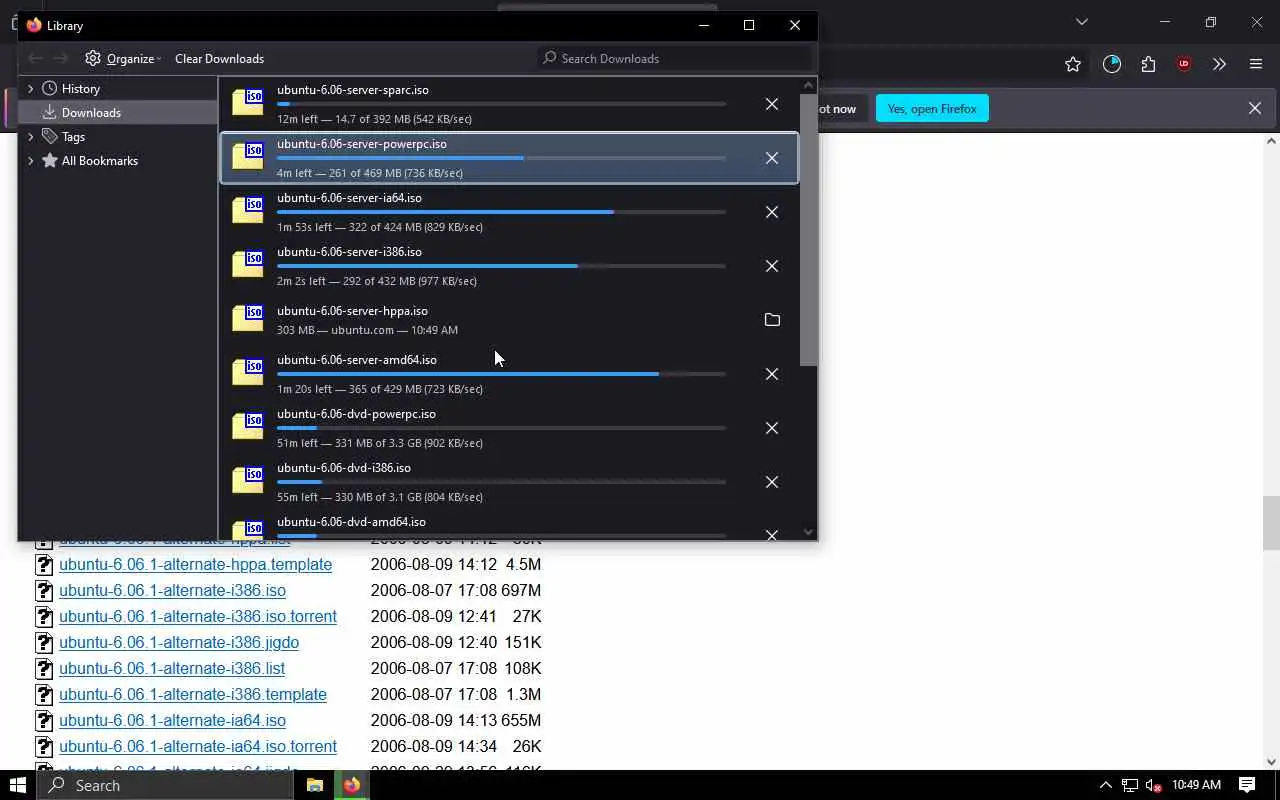1280x800 pixels.
Task: Cancel the ubuntu-6.06-server-i386.iso download
Action: click(x=772, y=266)
